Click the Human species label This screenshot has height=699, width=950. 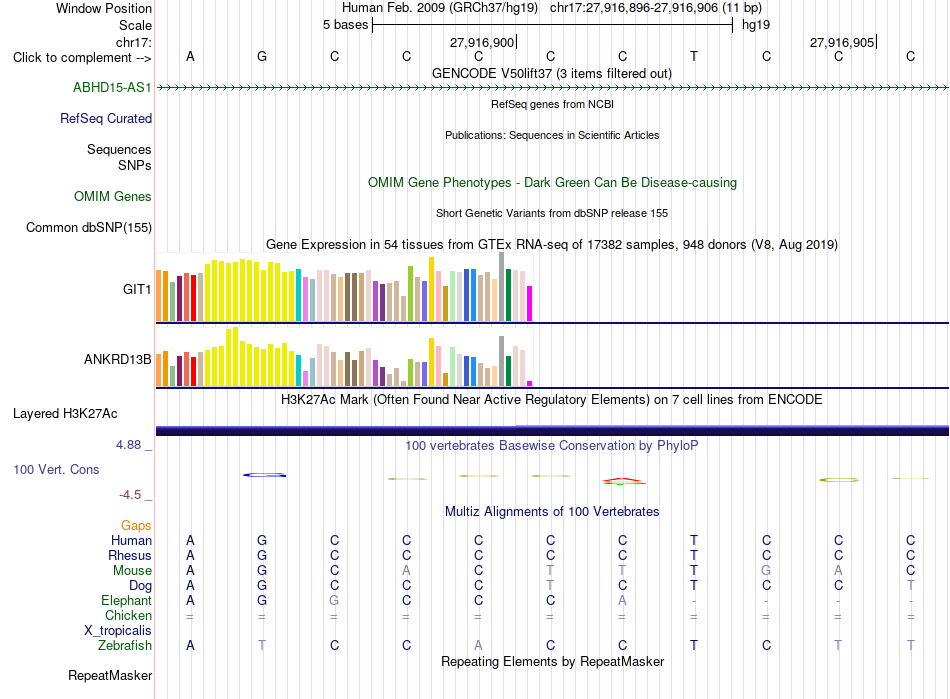(131, 540)
